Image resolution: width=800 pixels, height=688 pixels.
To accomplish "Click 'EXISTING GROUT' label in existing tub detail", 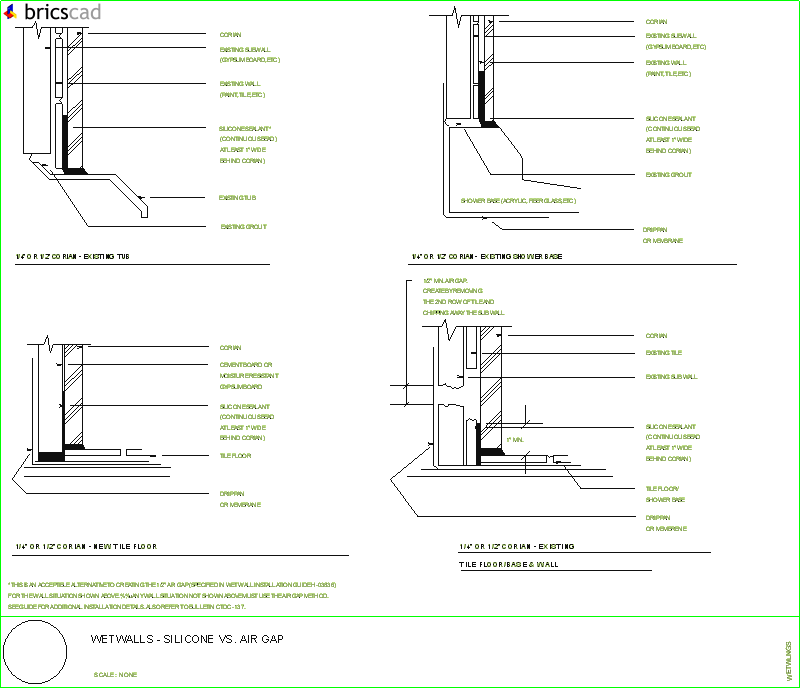I will pyautogui.click(x=243, y=227).
